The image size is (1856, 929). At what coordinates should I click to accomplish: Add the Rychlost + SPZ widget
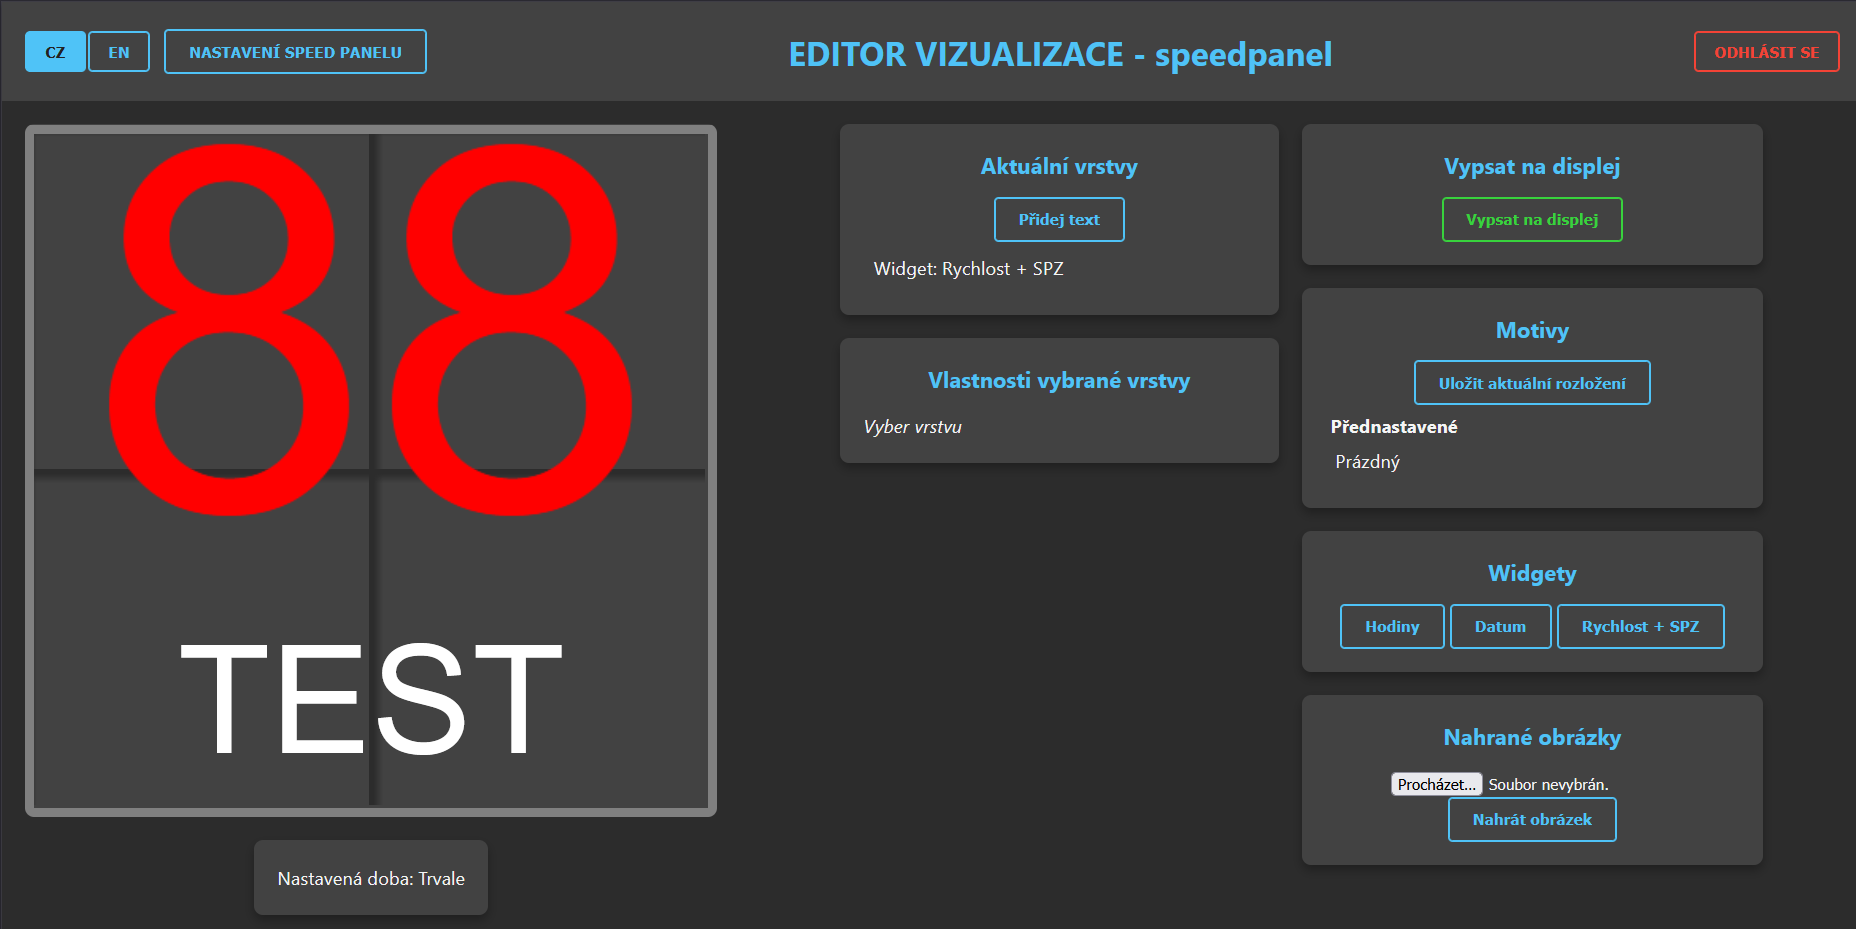pyautogui.click(x=1640, y=627)
